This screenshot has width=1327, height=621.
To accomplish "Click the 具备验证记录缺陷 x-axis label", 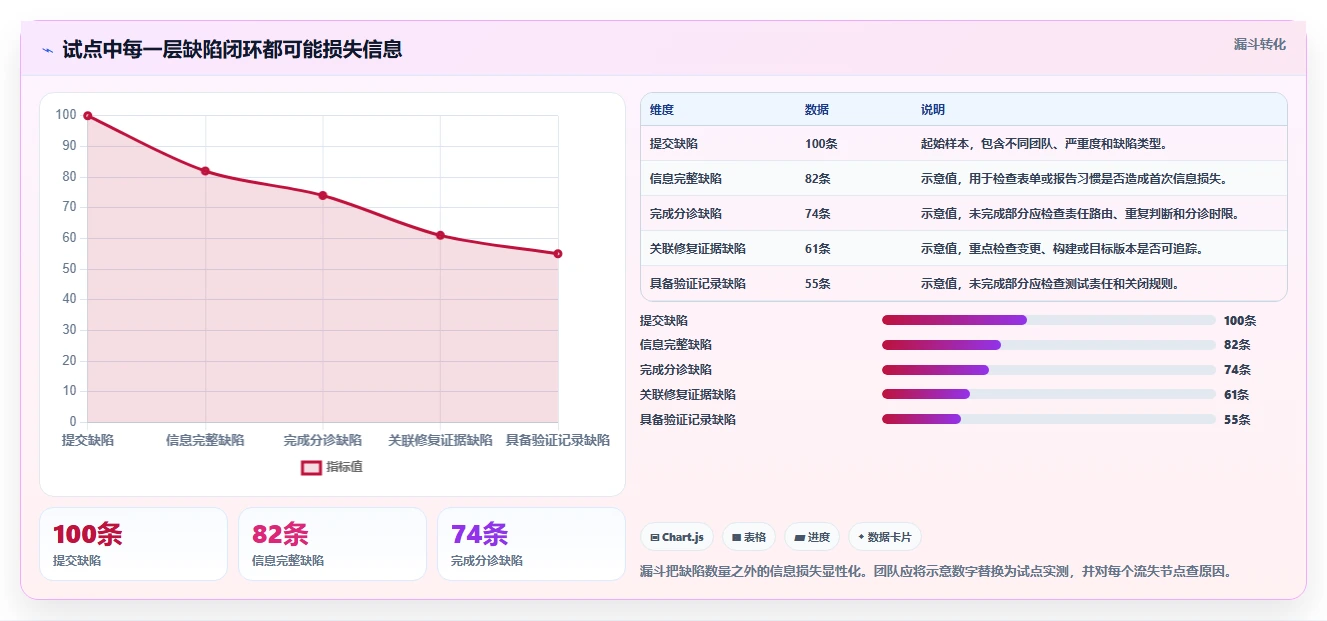I will (x=558, y=440).
